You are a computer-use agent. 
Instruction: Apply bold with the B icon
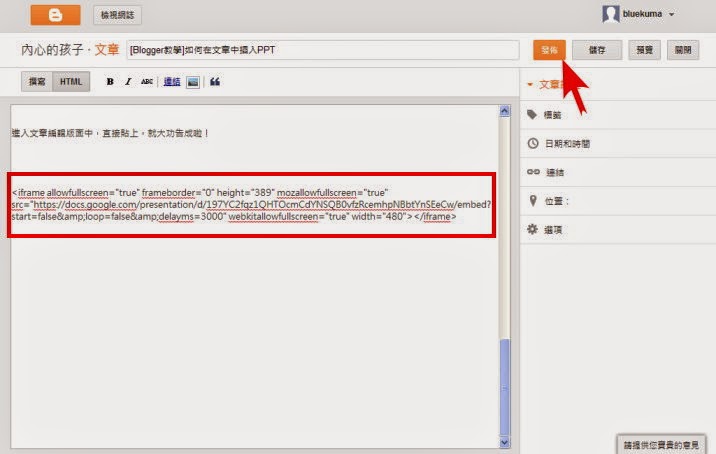click(x=110, y=82)
